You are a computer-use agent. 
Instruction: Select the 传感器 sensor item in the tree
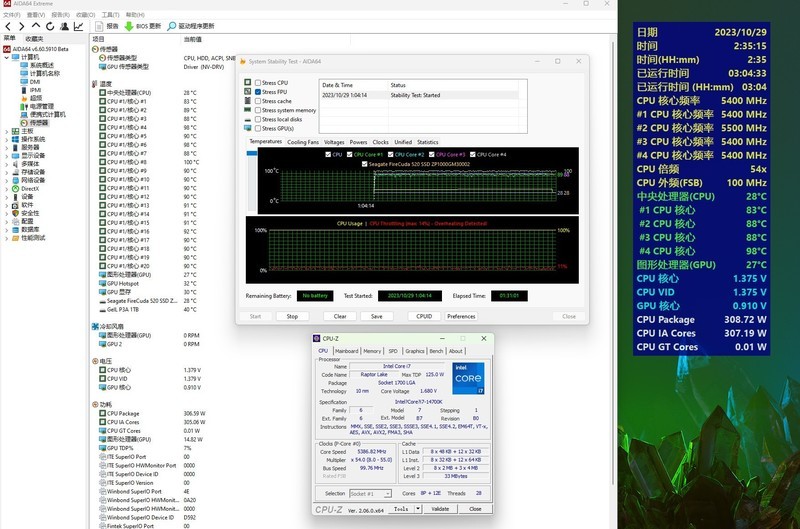(39, 122)
